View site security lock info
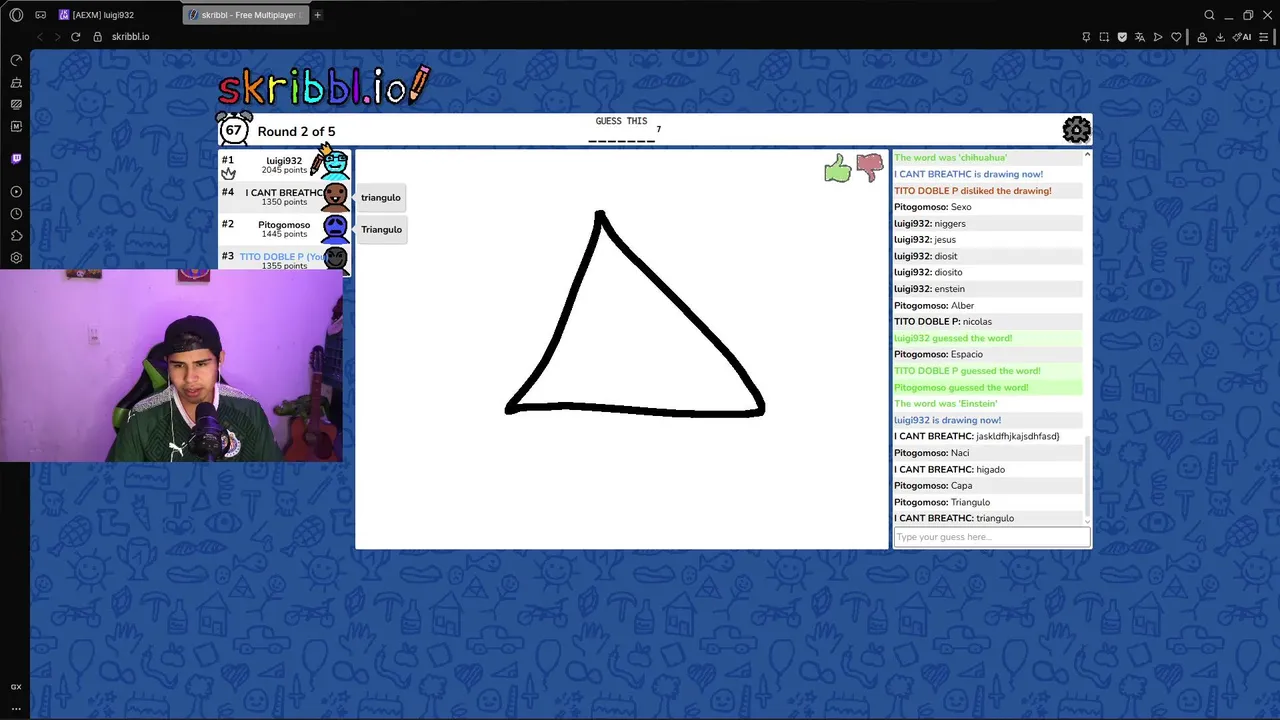This screenshot has height=720, width=1280. [97, 37]
